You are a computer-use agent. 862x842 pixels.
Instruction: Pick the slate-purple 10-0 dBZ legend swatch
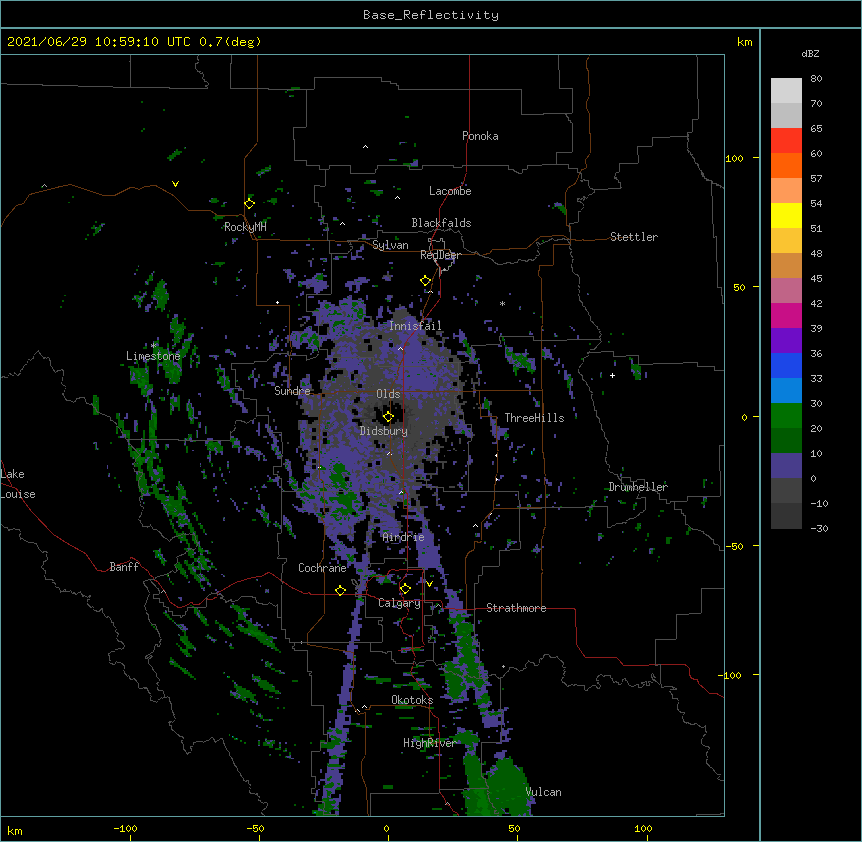coord(786,466)
